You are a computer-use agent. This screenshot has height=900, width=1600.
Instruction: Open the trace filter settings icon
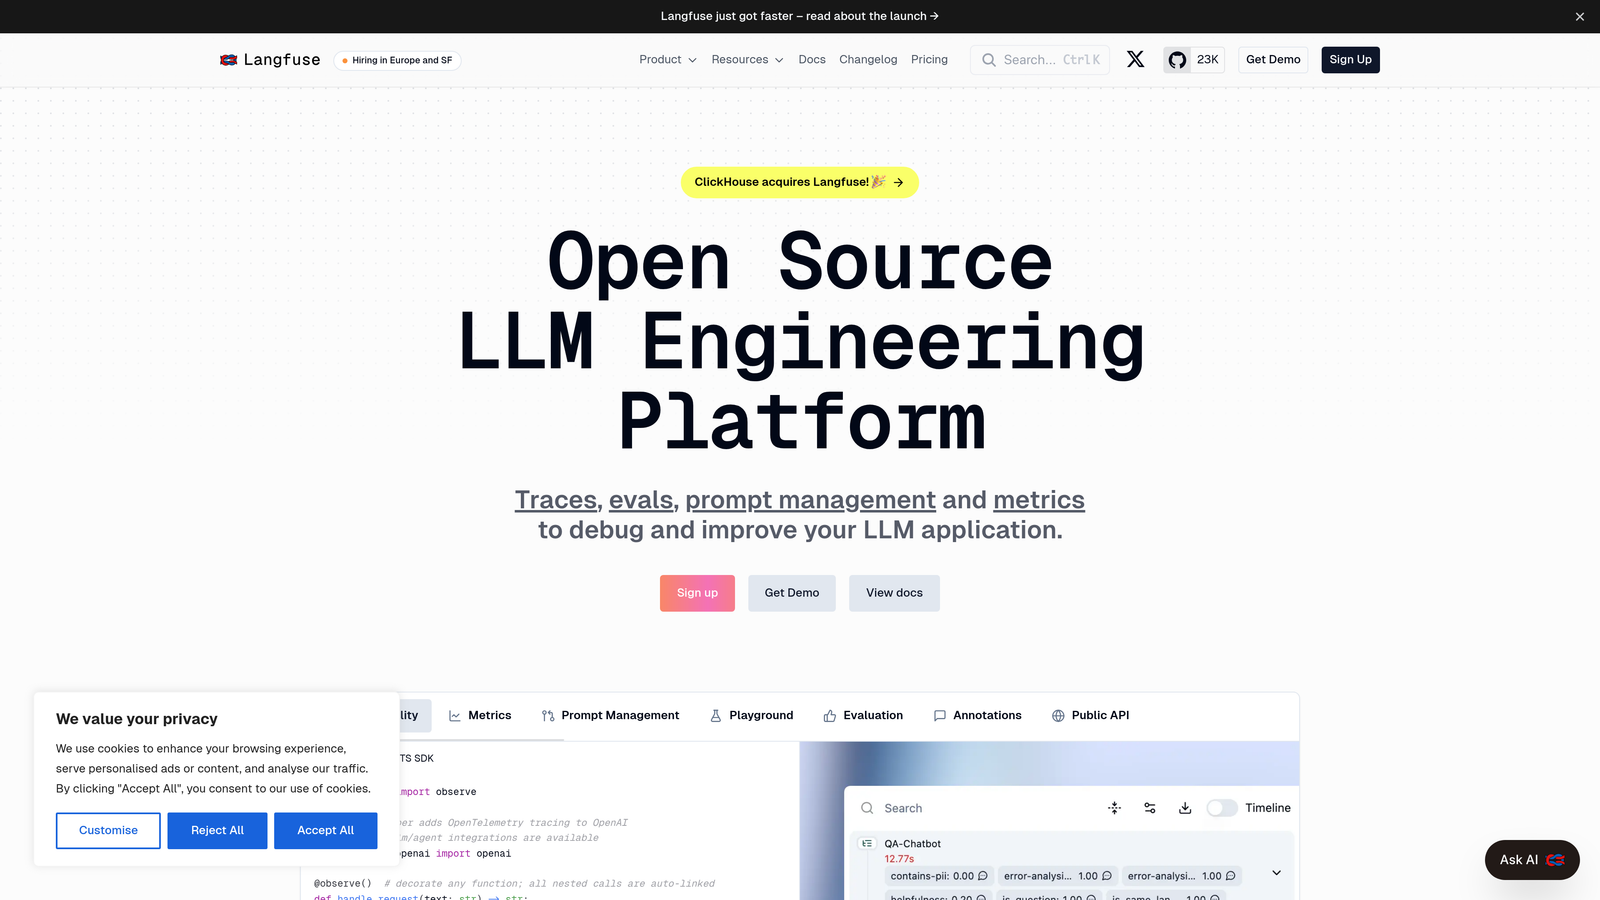pyautogui.click(x=1149, y=807)
